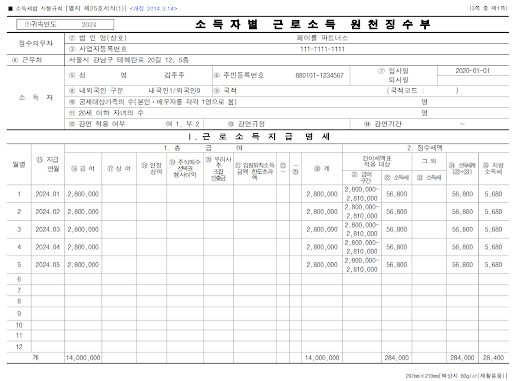
Task: Click the "지방소득세" column header
Action: [x=494, y=168]
